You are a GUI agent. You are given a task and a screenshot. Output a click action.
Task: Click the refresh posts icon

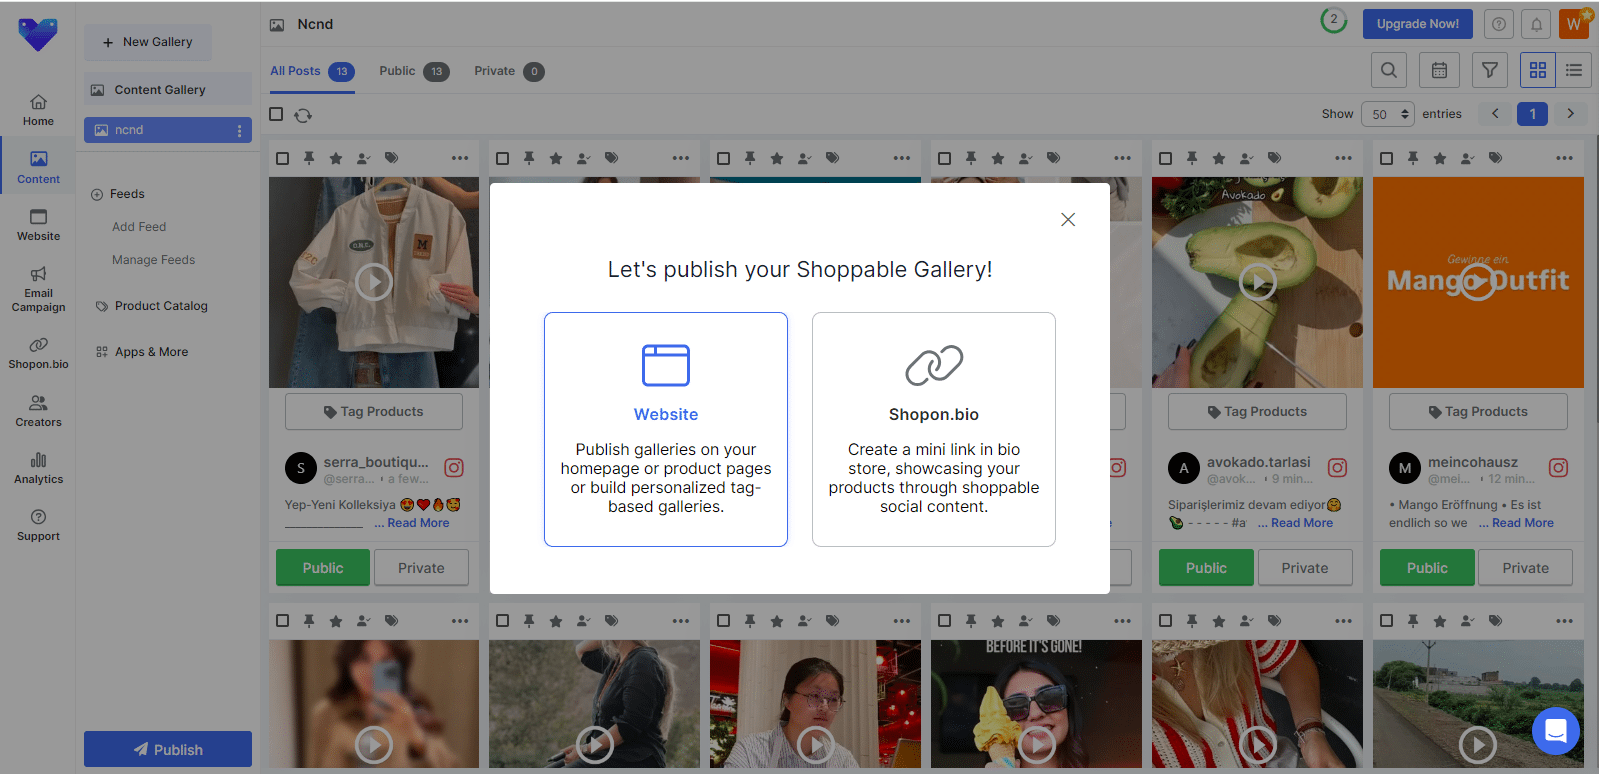303,115
